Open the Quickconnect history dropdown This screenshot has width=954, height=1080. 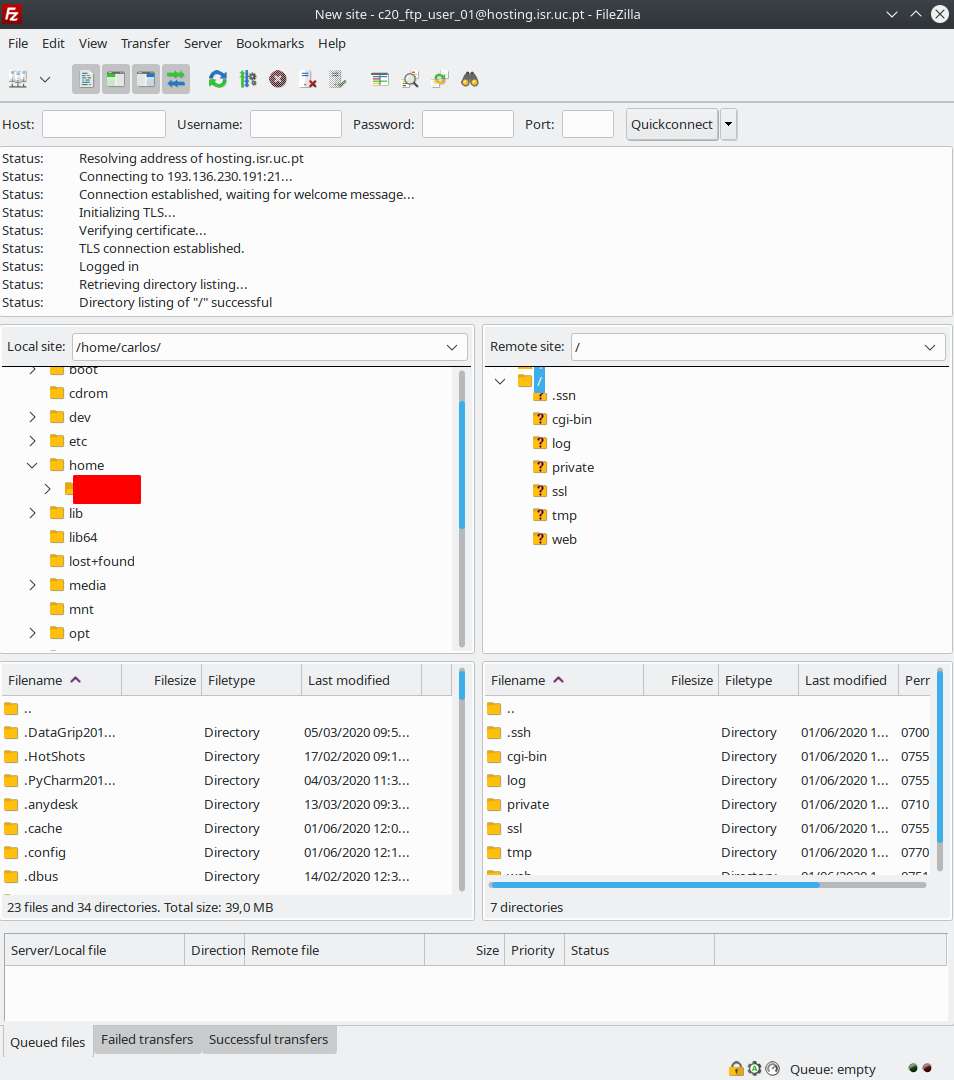click(x=728, y=125)
